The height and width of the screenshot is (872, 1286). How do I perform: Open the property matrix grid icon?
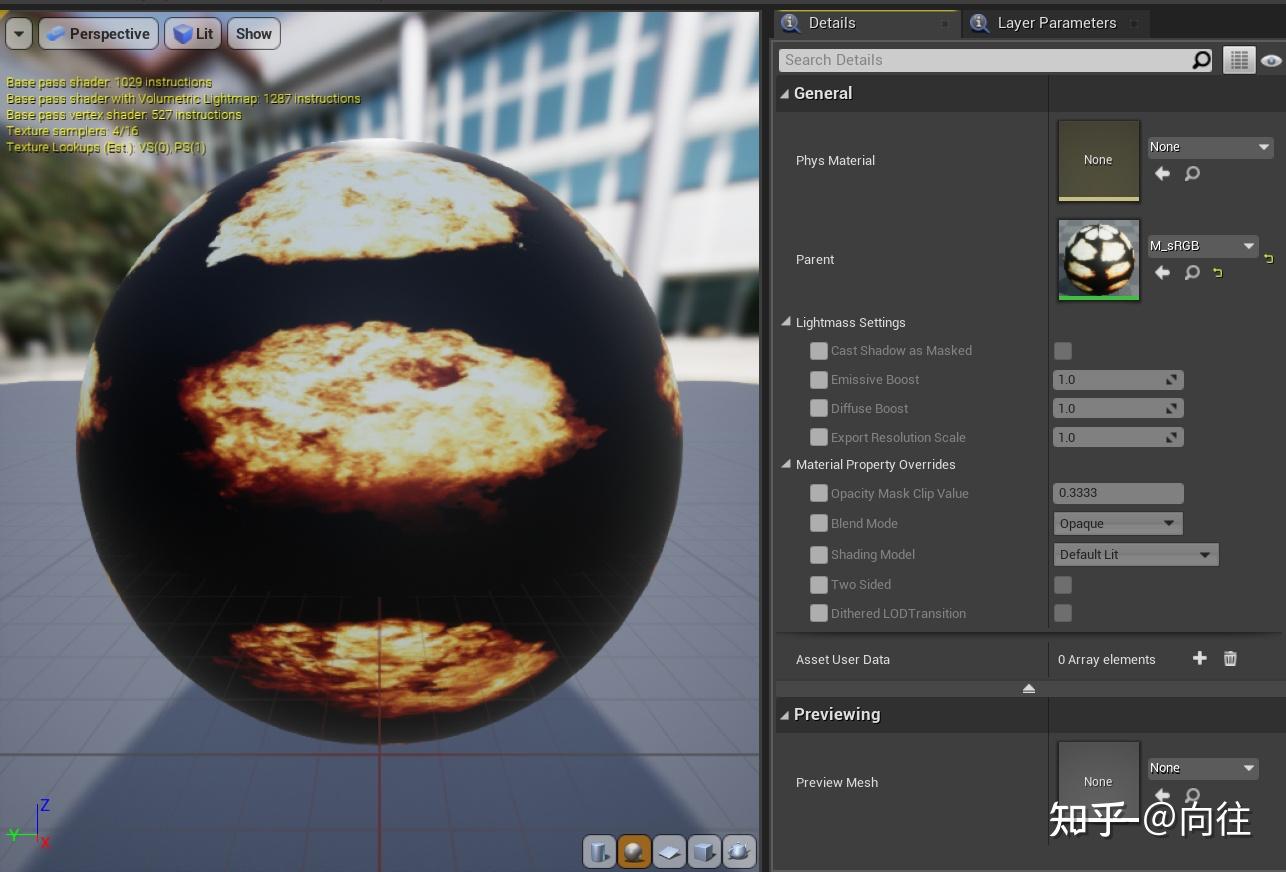1238,60
